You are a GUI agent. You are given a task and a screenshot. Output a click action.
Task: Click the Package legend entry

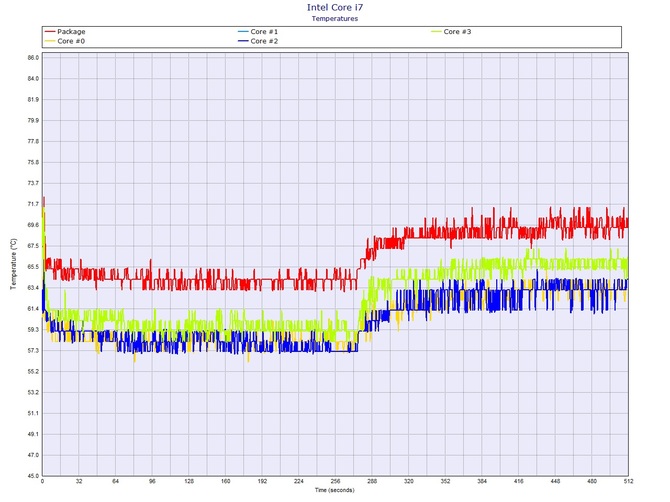click(65, 32)
